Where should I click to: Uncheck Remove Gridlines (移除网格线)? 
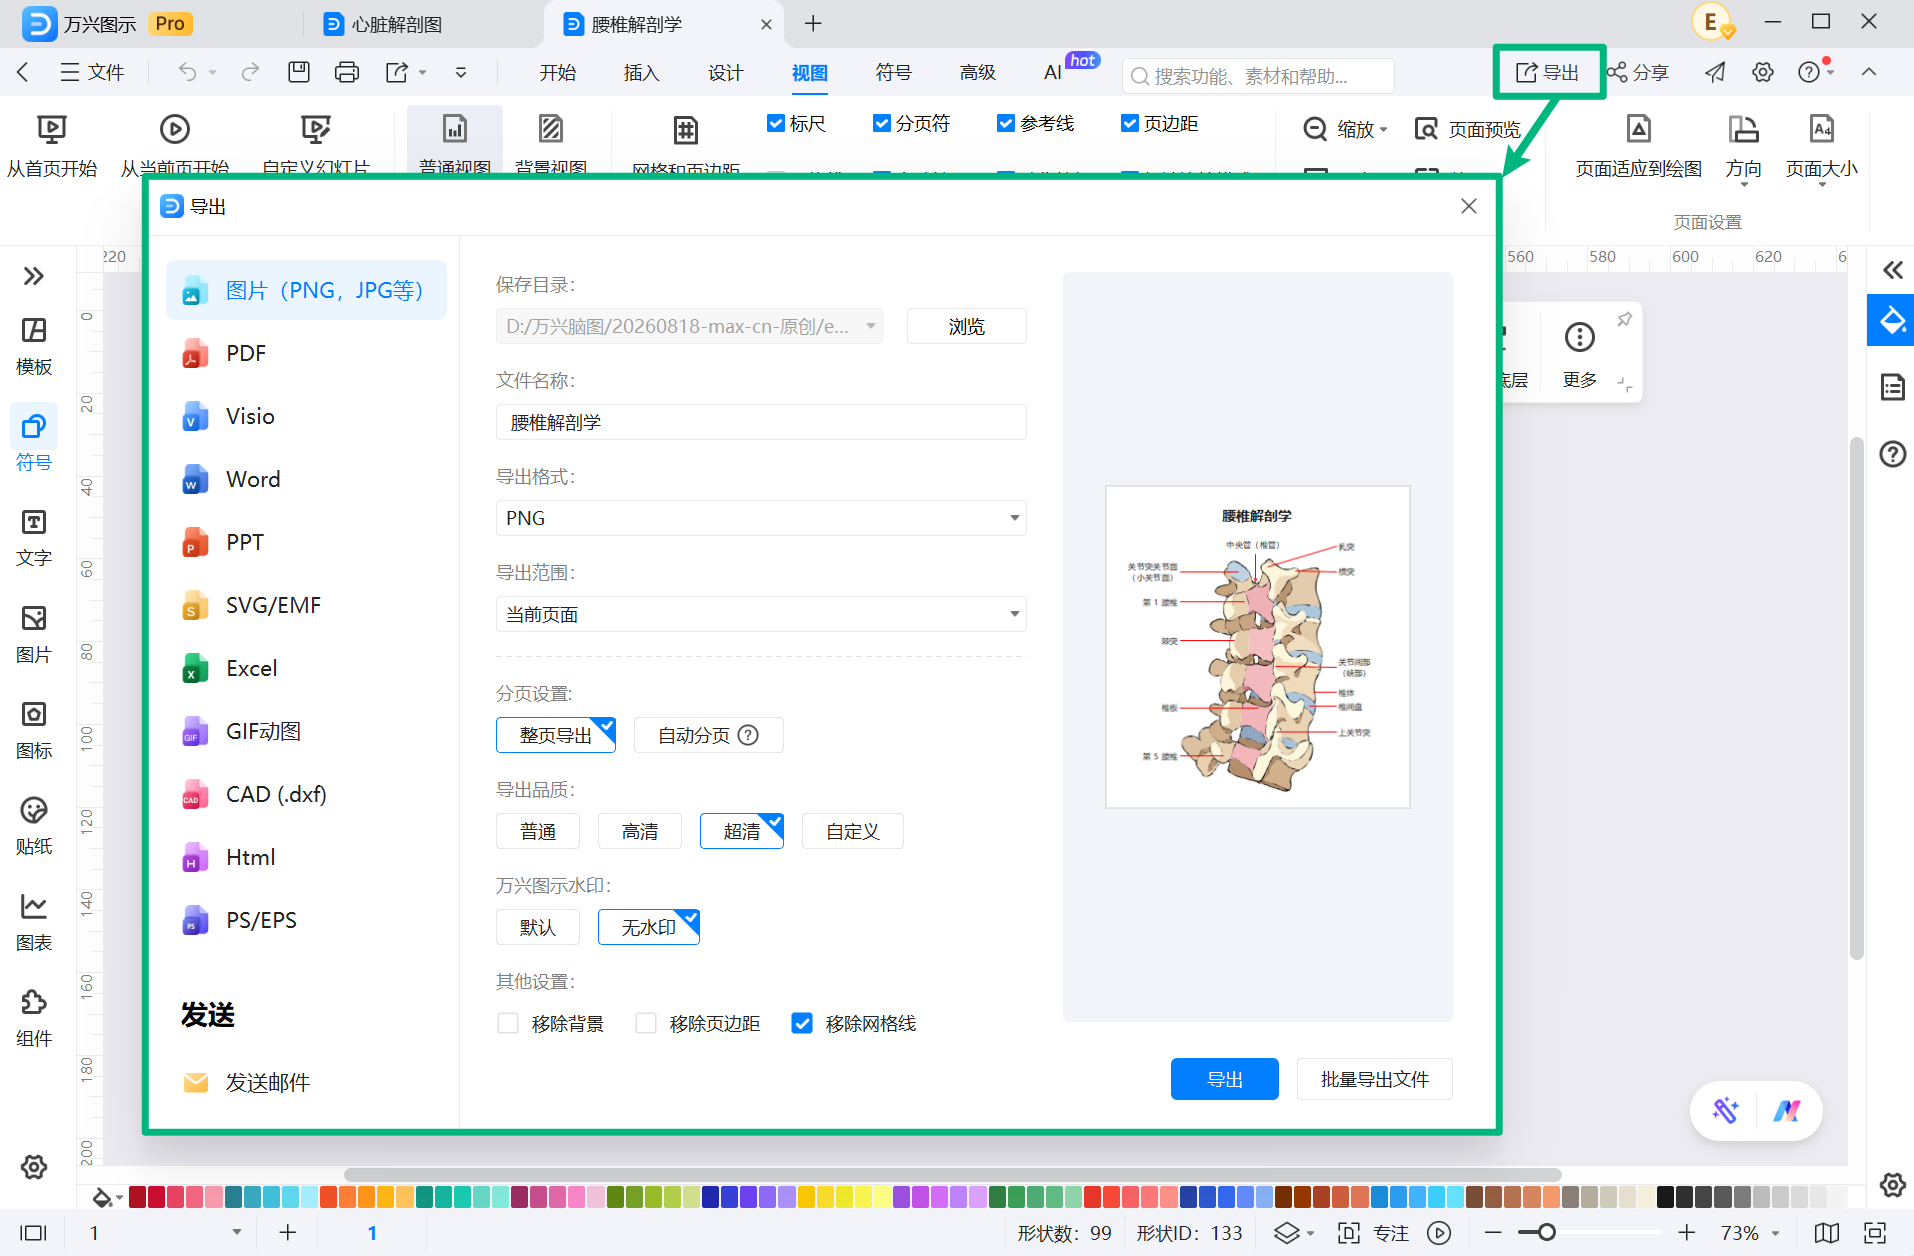[802, 1023]
